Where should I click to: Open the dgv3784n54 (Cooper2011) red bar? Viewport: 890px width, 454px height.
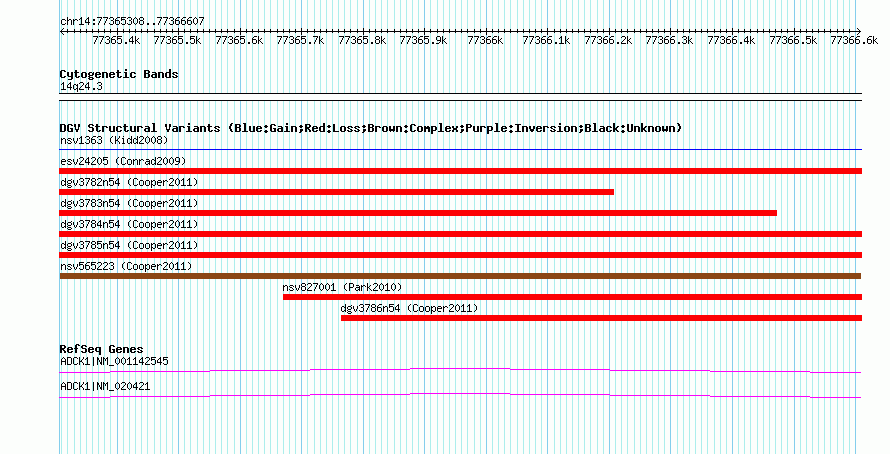(460, 234)
